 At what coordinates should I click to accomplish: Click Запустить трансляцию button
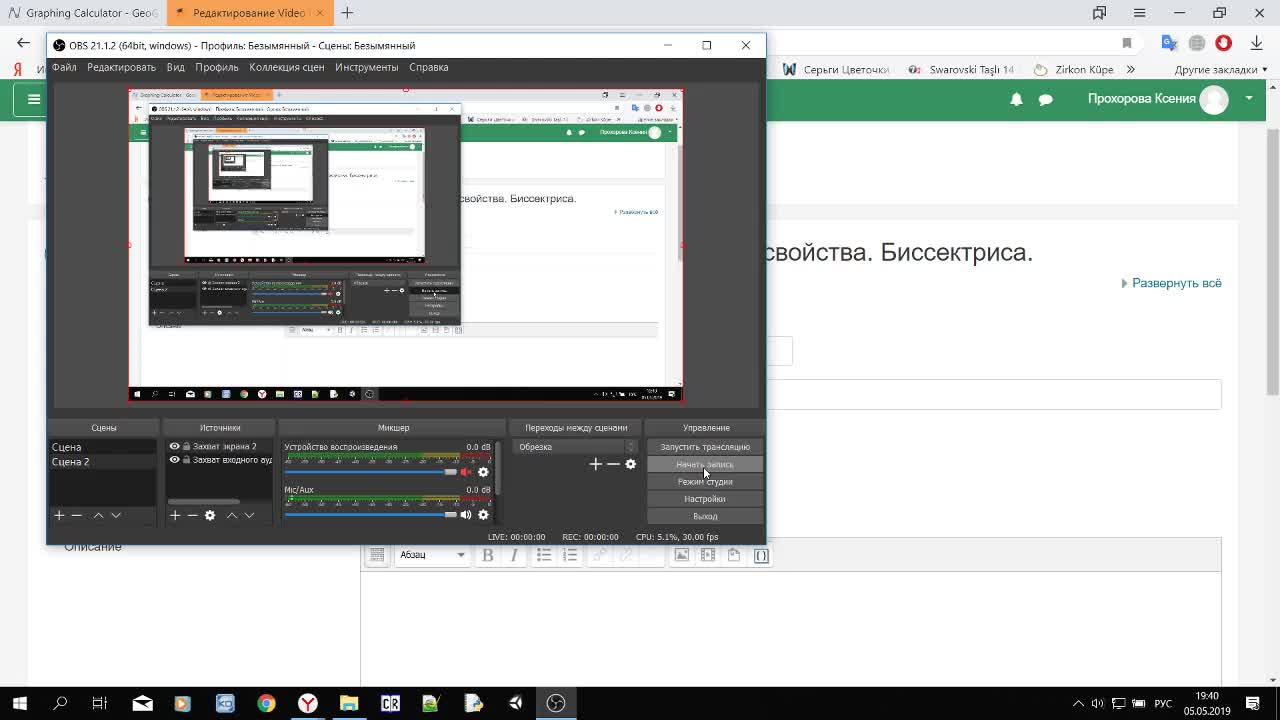705,447
